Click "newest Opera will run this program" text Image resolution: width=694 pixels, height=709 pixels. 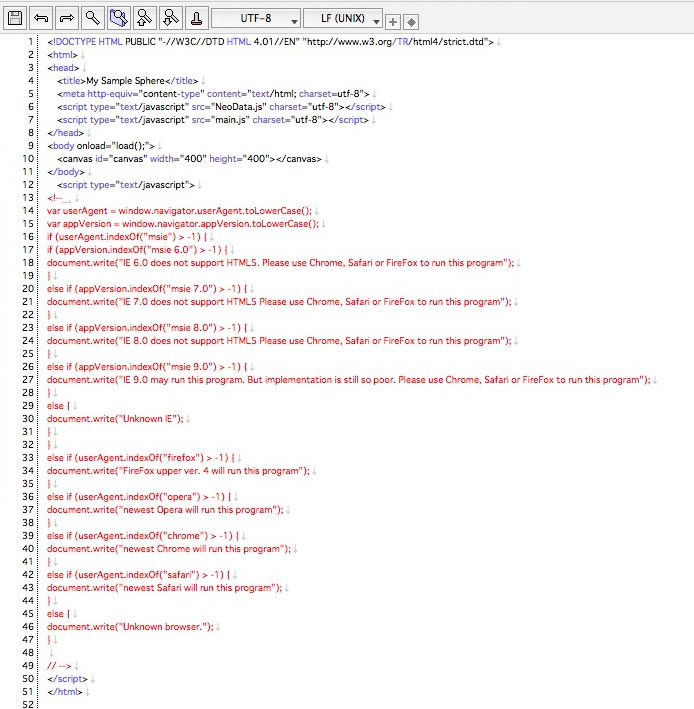(198, 510)
